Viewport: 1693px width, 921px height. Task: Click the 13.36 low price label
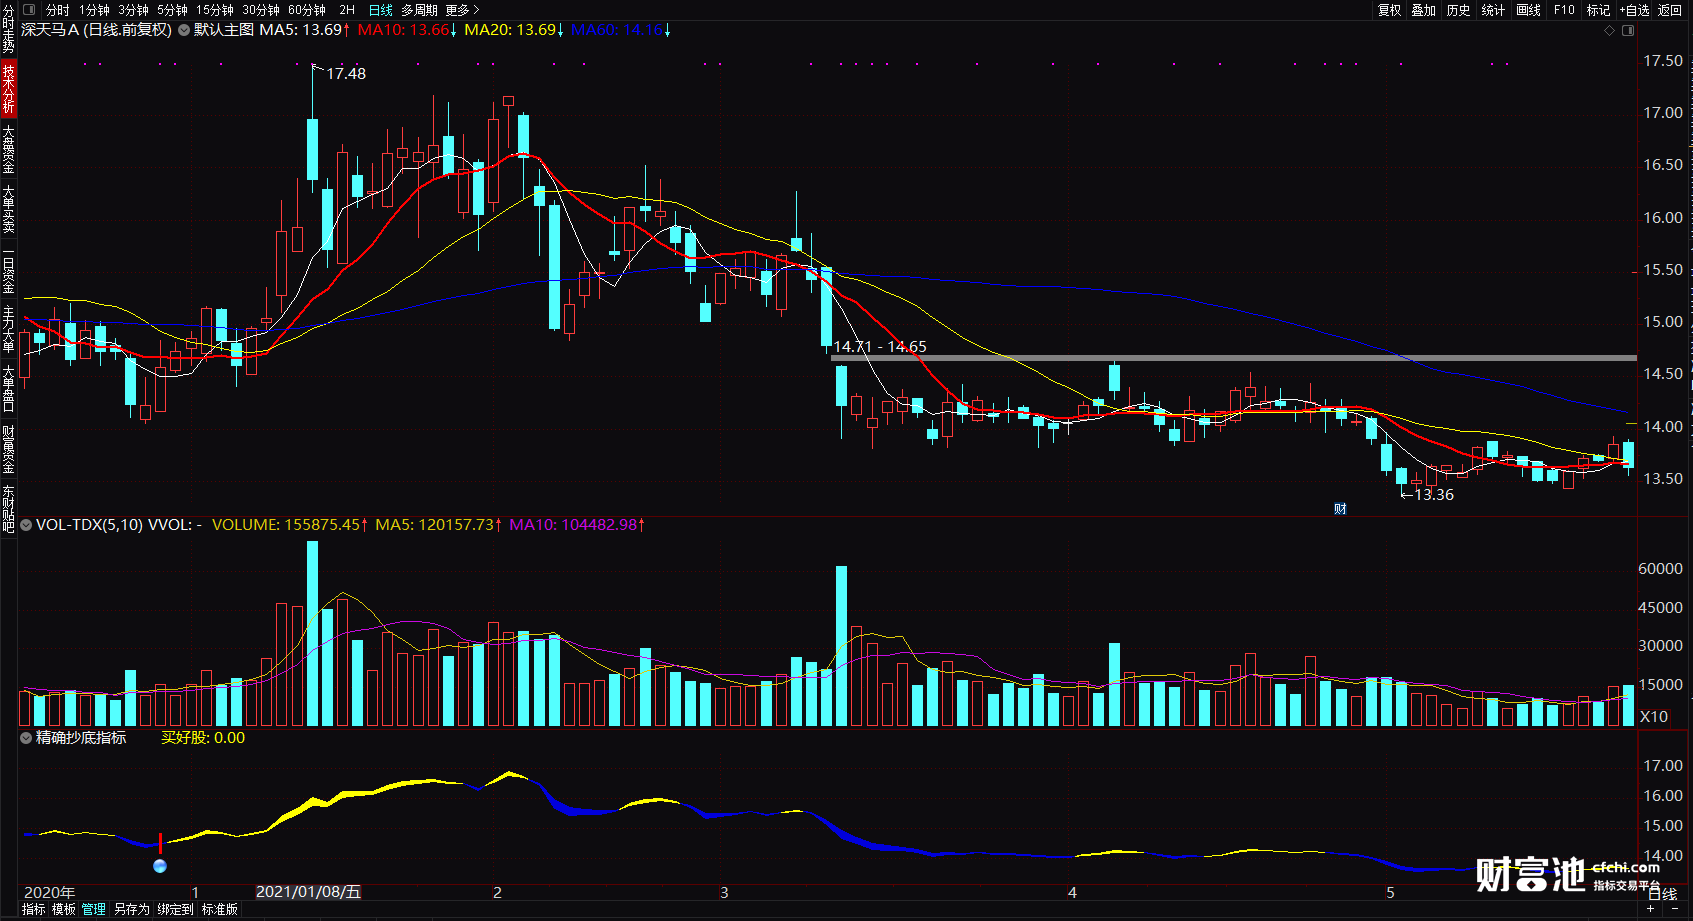coord(1434,495)
